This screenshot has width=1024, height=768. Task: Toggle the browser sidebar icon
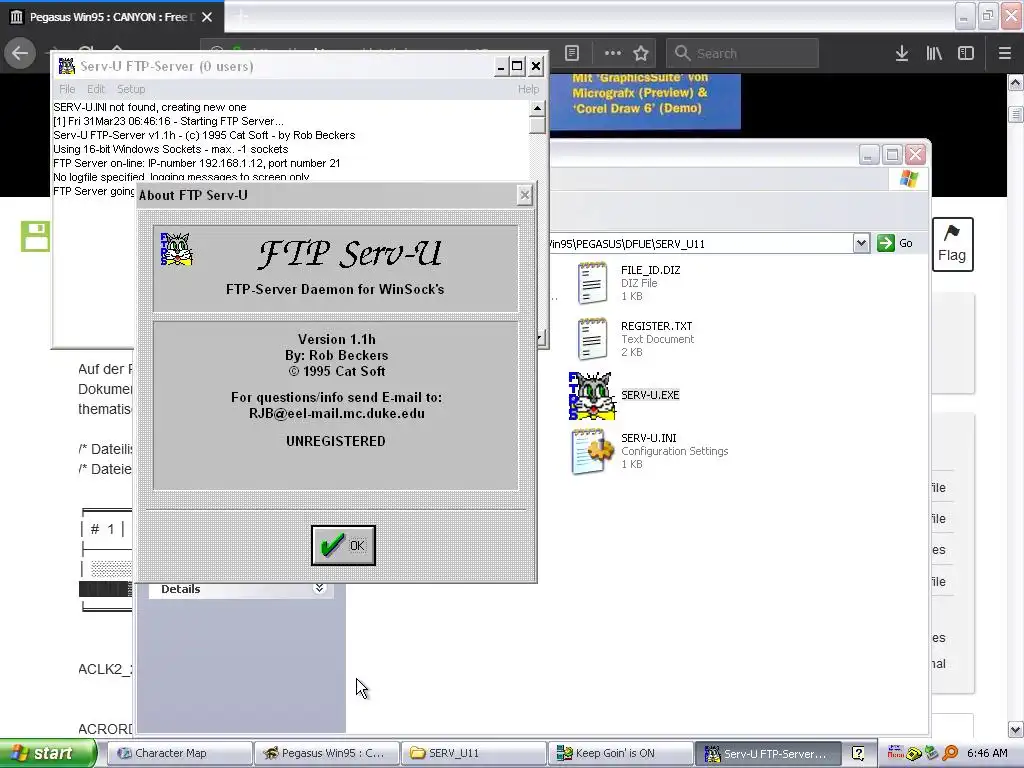pos(965,53)
